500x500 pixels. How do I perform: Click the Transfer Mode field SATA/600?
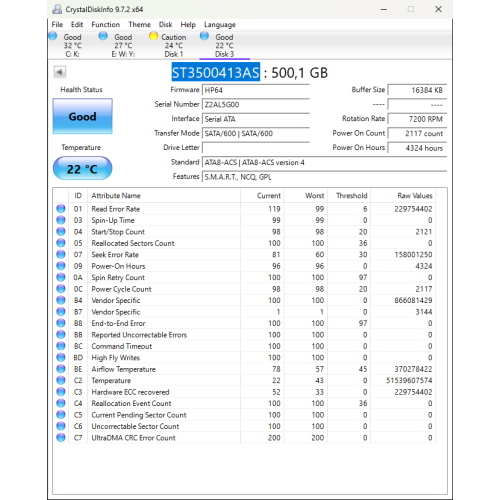[x=256, y=133]
